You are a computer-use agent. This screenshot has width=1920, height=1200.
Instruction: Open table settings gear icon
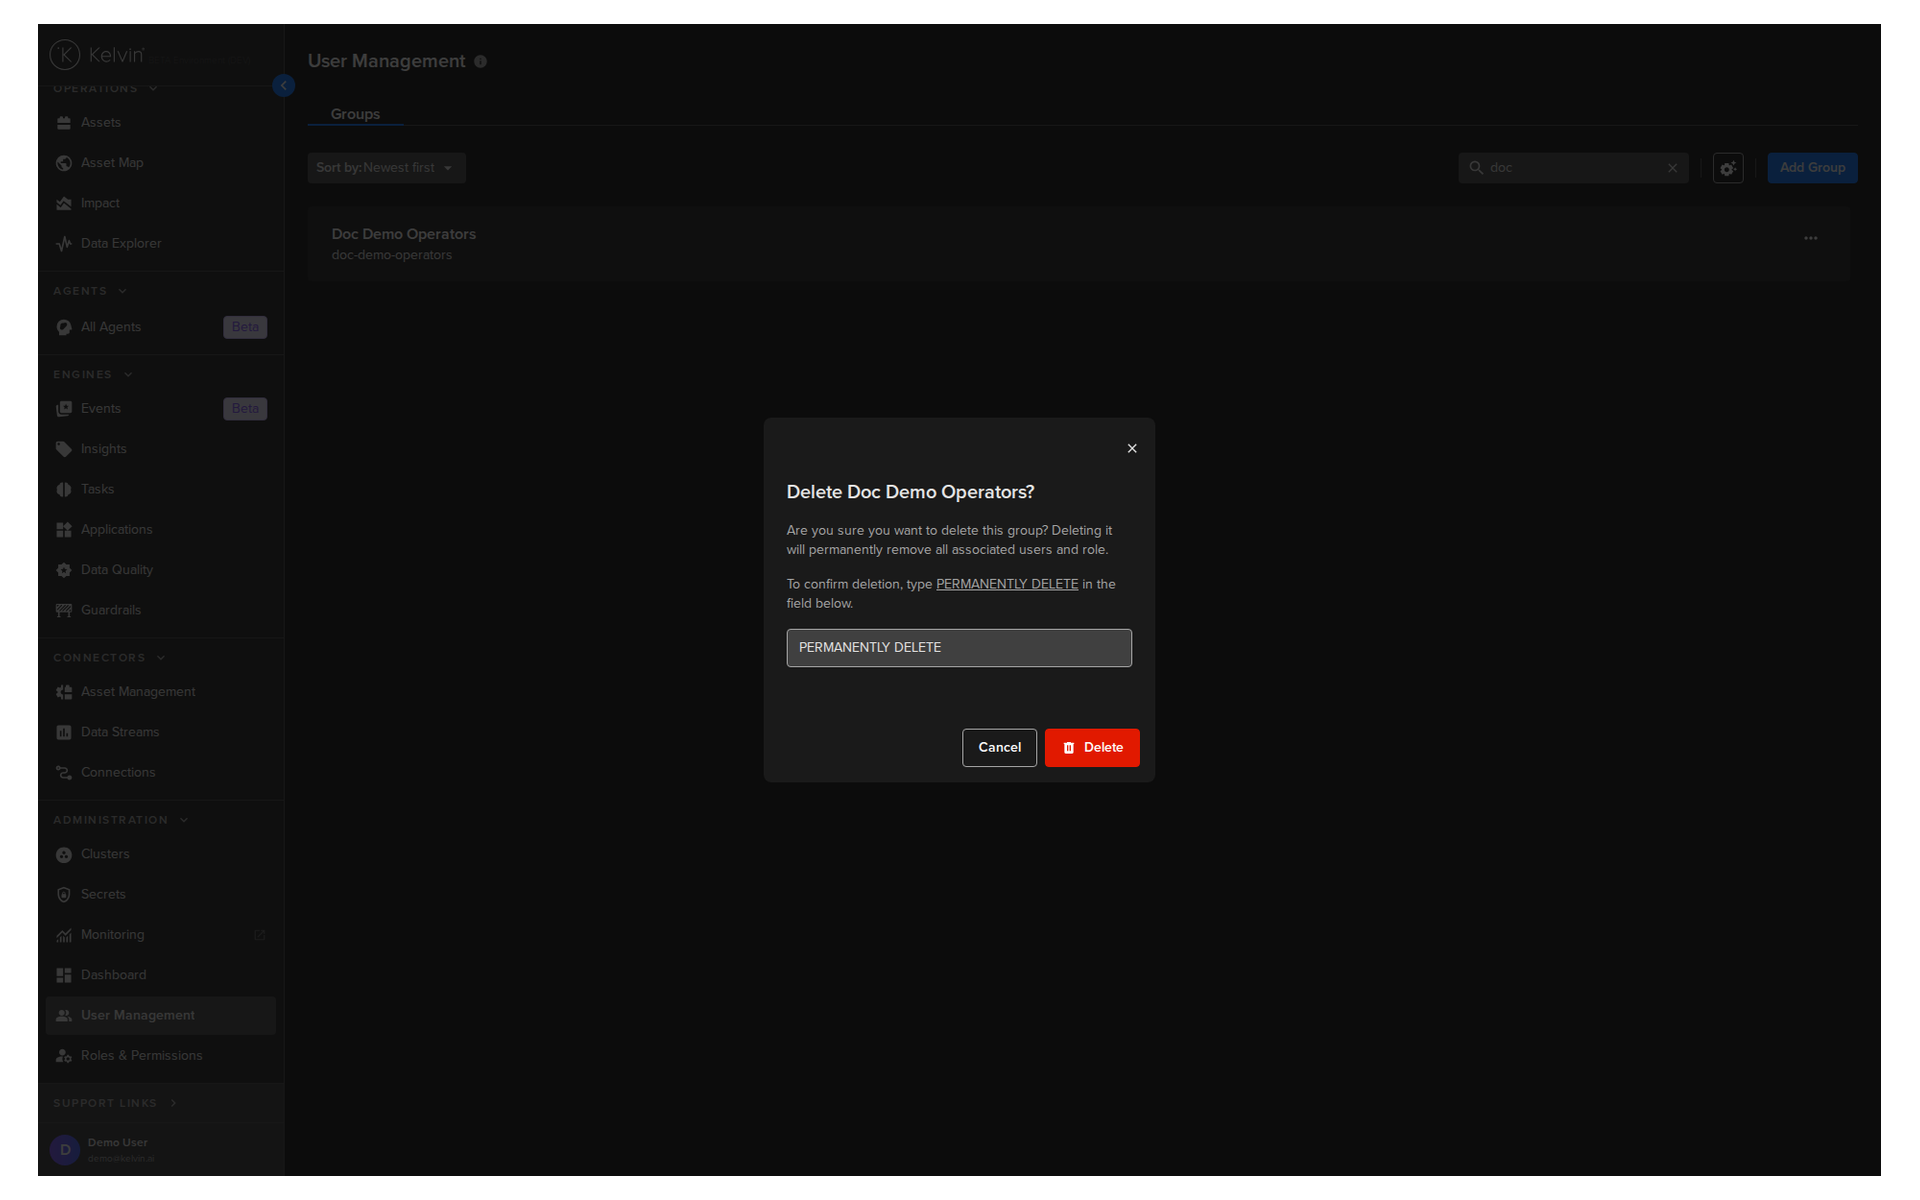coord(1728,168)
